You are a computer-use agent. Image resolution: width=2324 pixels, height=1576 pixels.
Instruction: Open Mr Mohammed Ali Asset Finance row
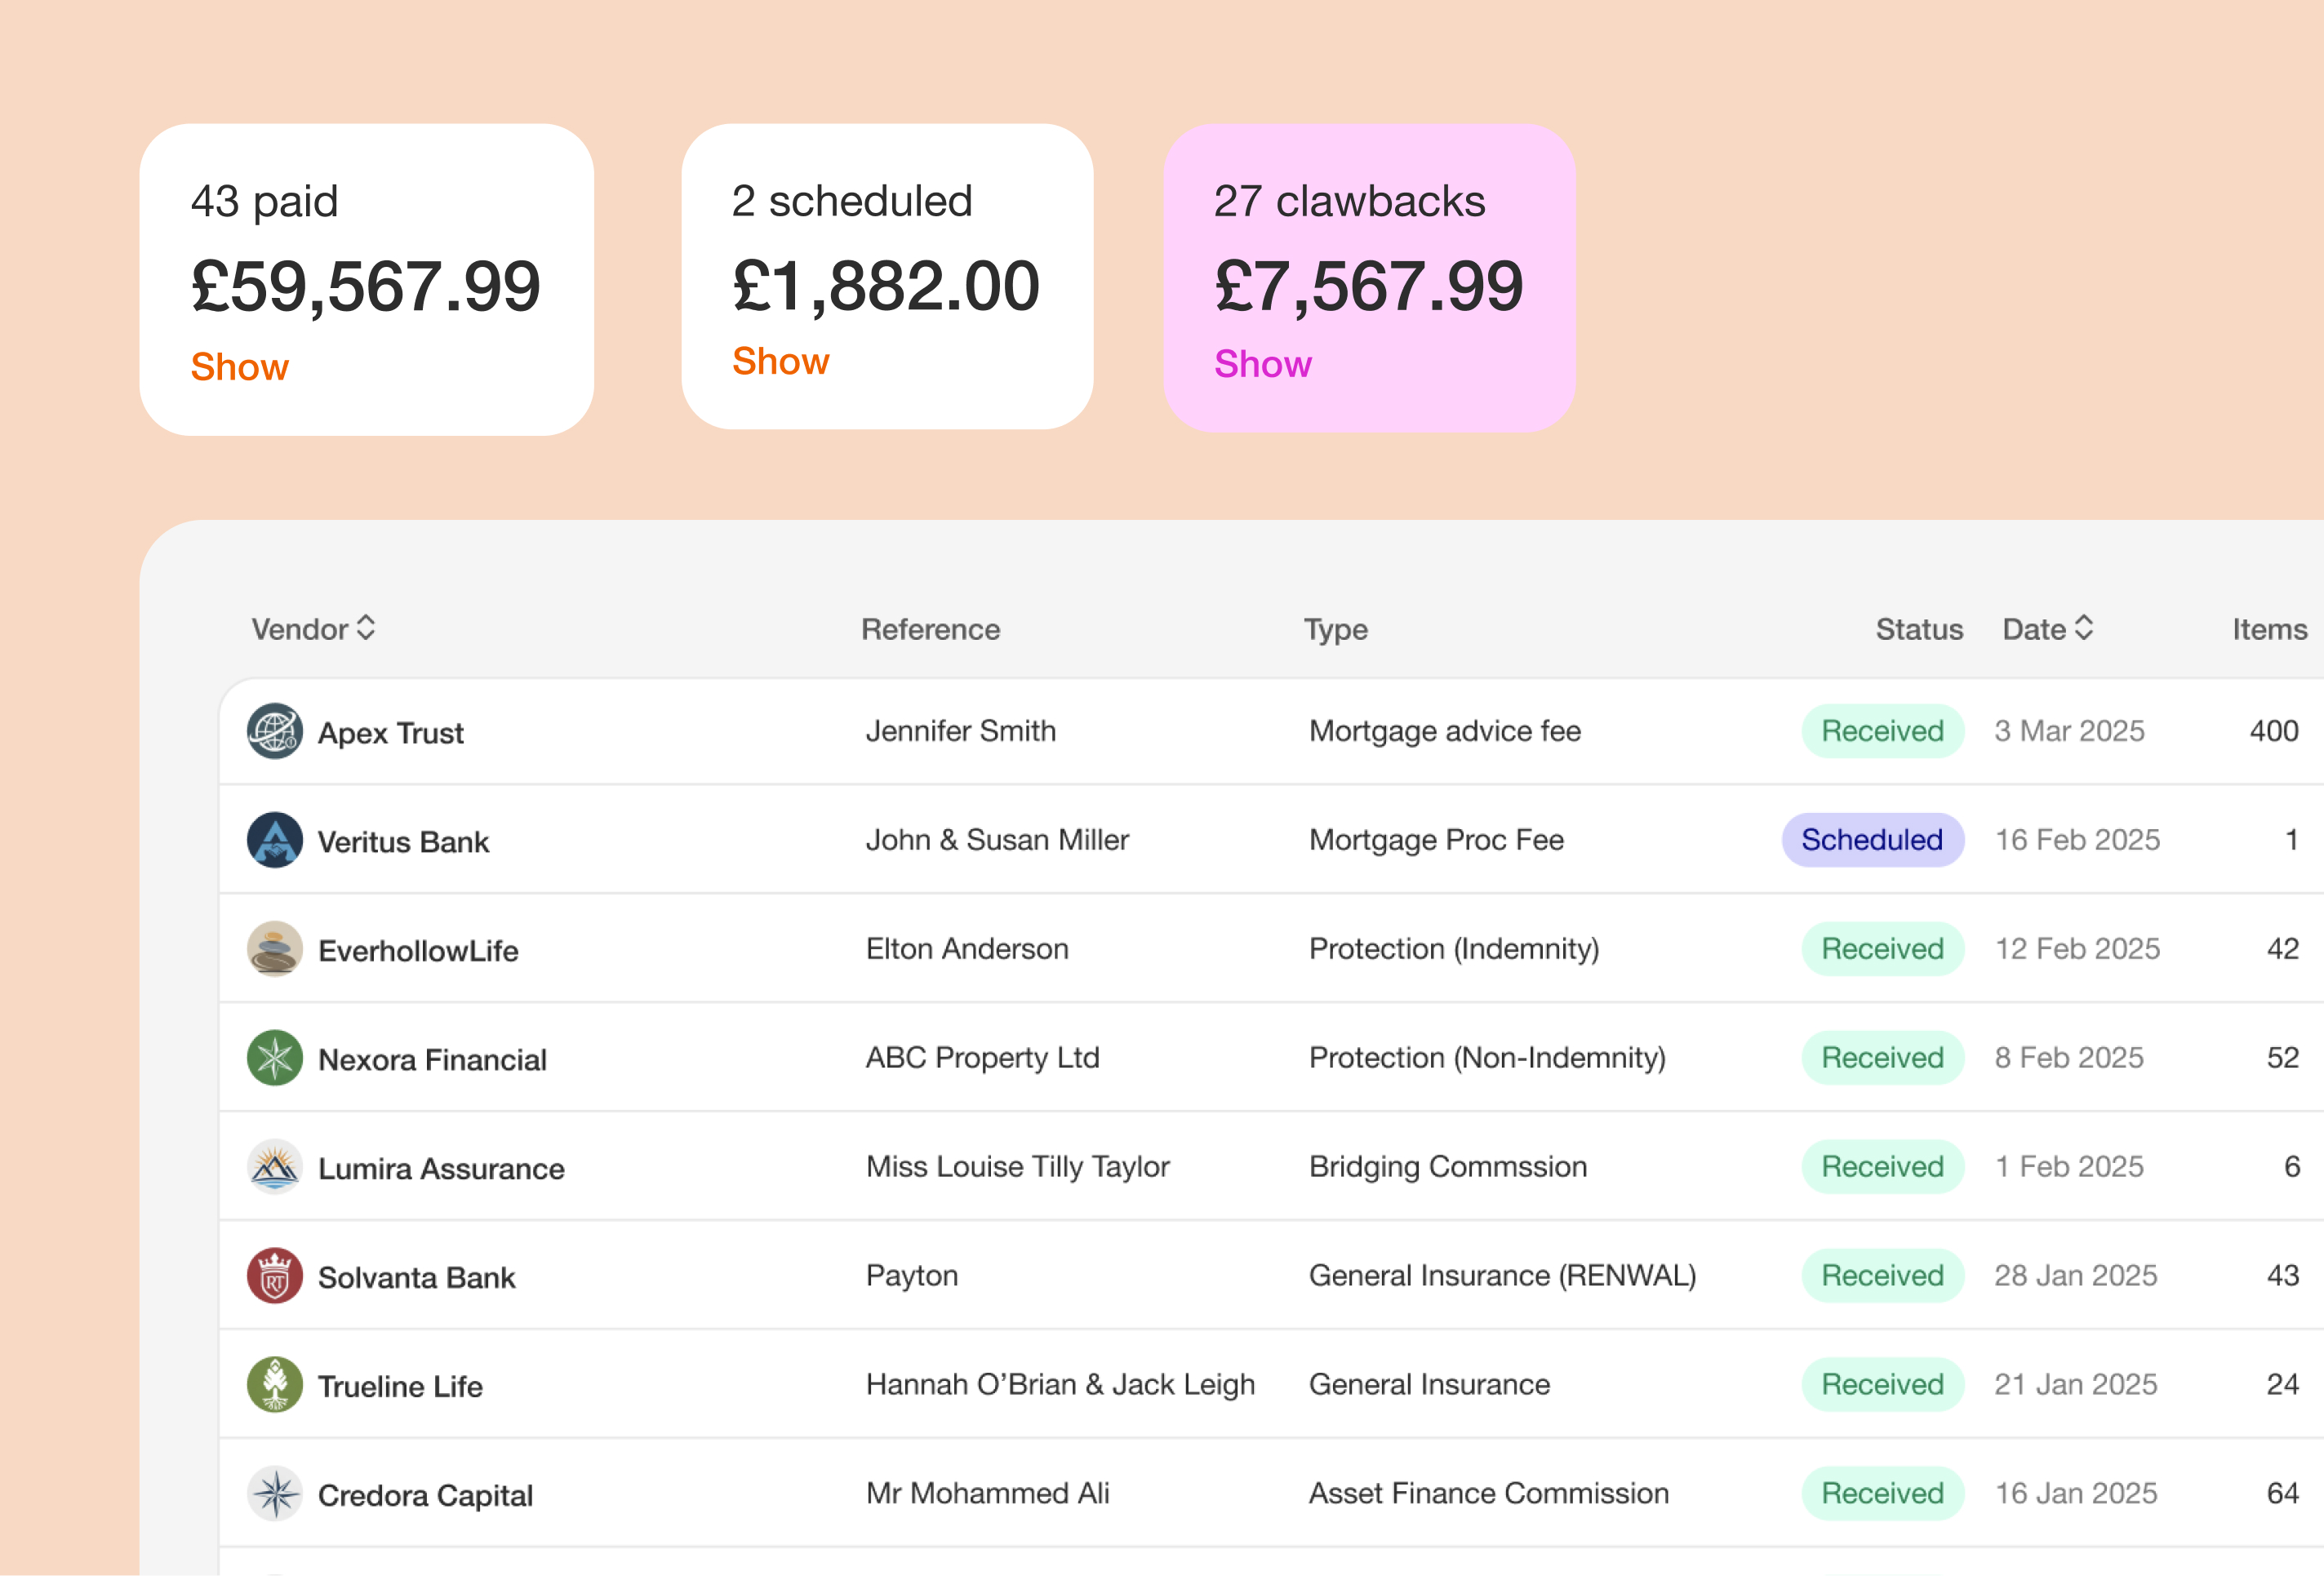tap(988, 1494)
